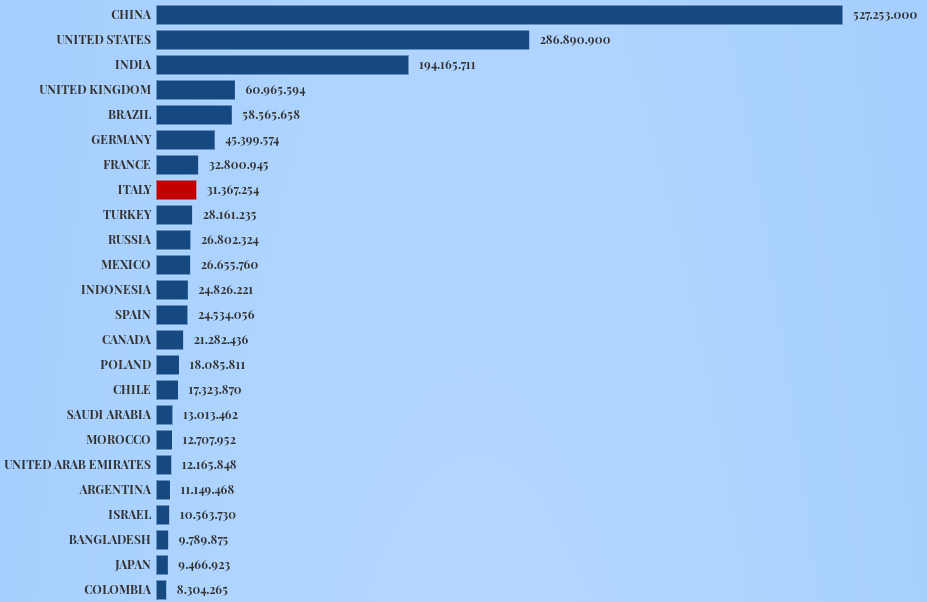The height and width of the screenshot is (602, 927).
Task: Click the Germany bar
Action: click(185, 140)
